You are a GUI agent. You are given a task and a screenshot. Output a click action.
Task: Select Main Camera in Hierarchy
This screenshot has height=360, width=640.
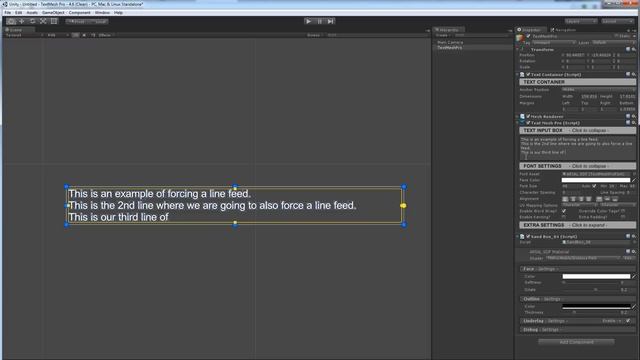pos(450,42)
